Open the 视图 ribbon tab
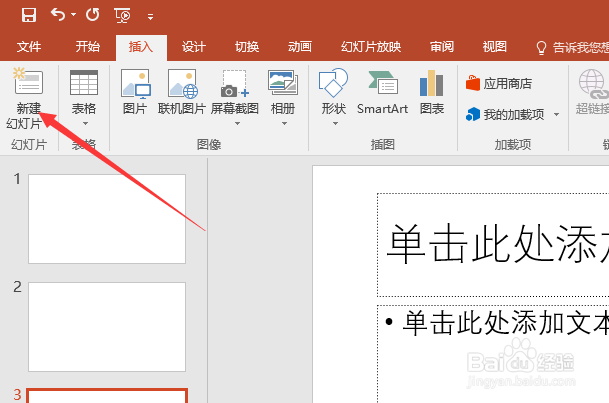 [x=494, y=47]
